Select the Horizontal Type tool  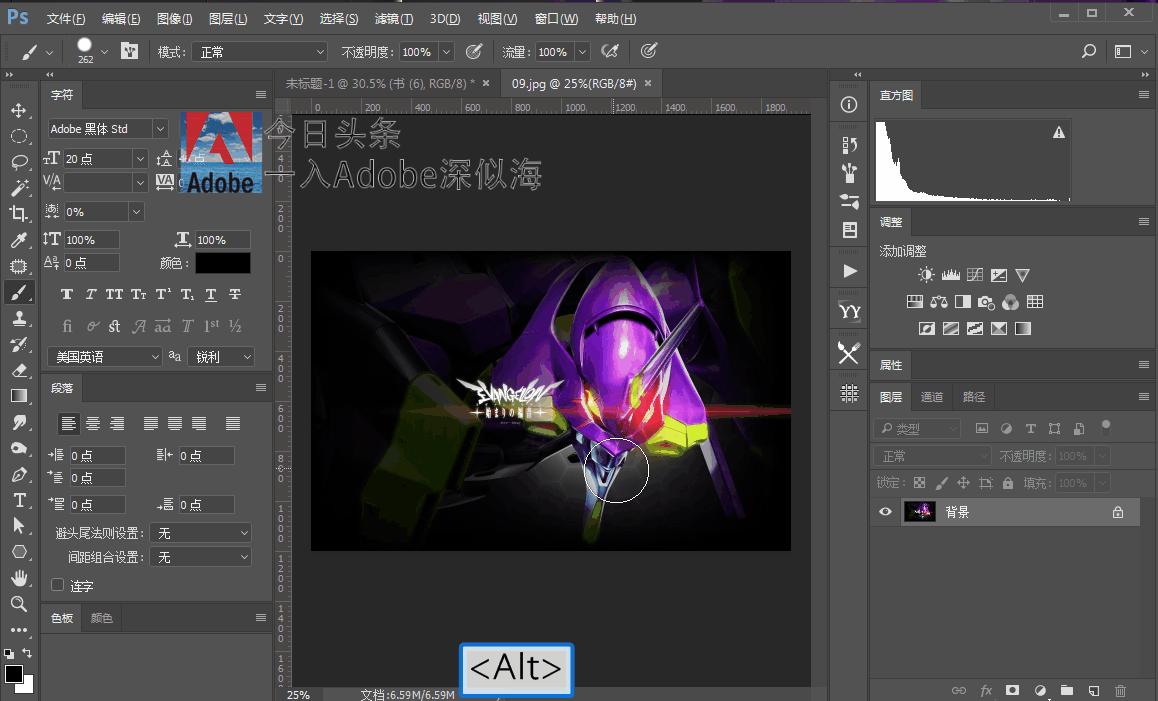(21, 500)
